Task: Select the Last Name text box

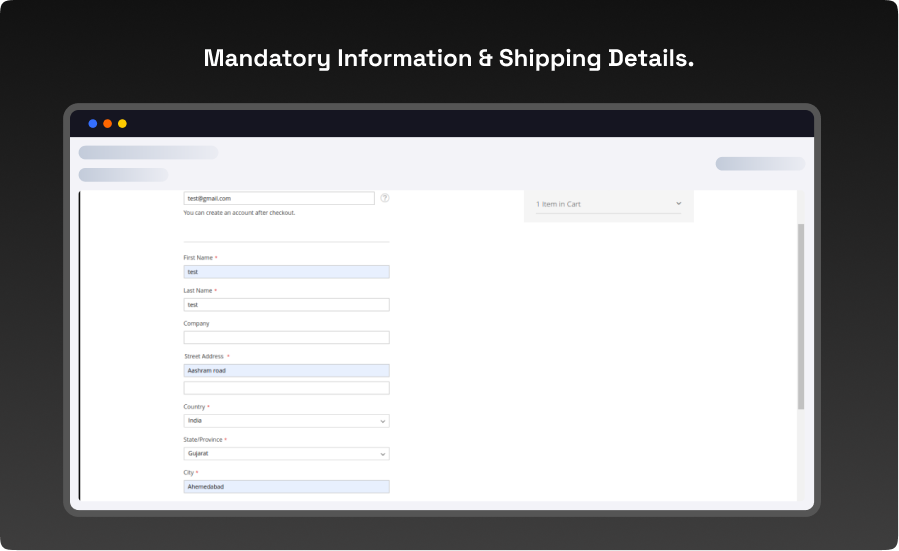Action: point(286,305)
